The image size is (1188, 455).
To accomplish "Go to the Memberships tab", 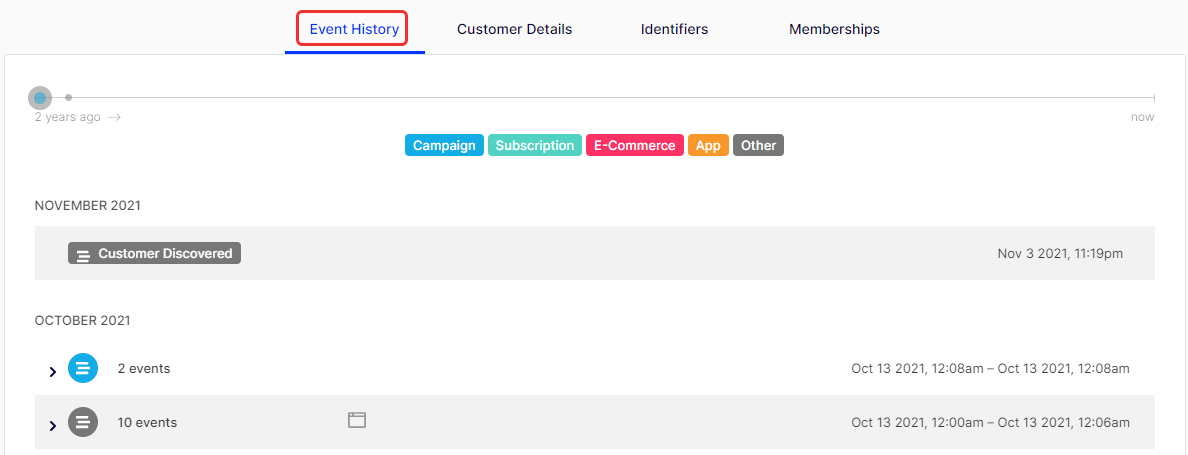I will pos(834,30).
